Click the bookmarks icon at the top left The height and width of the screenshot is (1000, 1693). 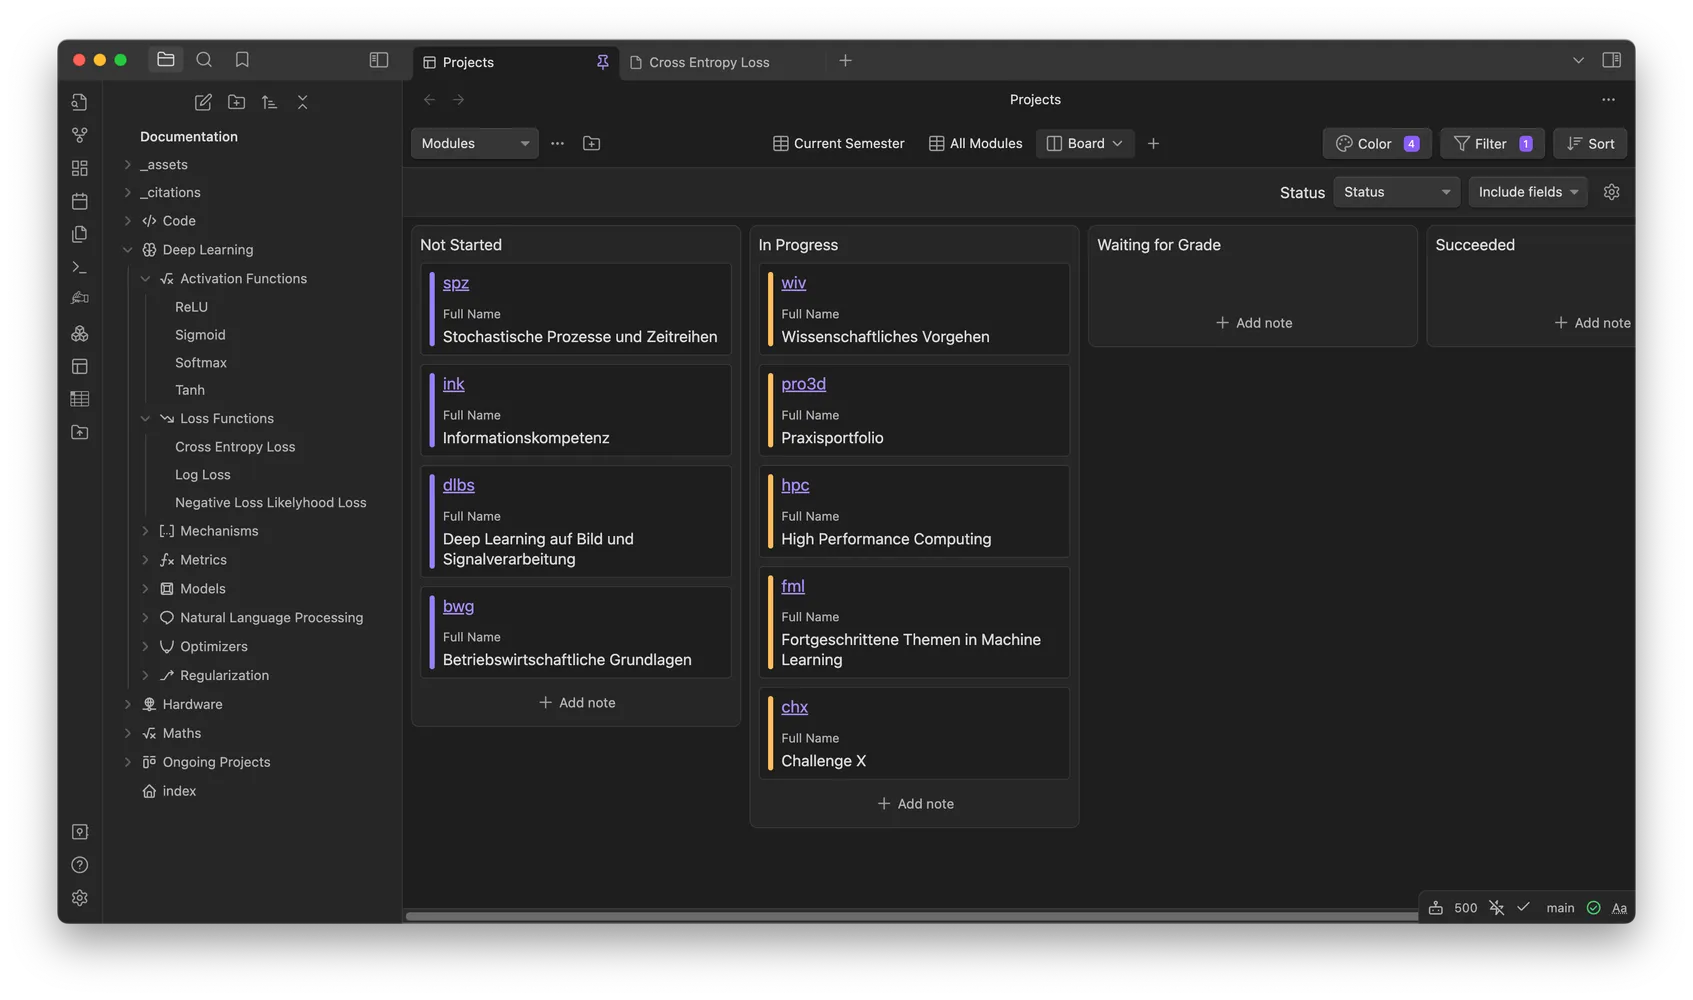coord(242,59)
